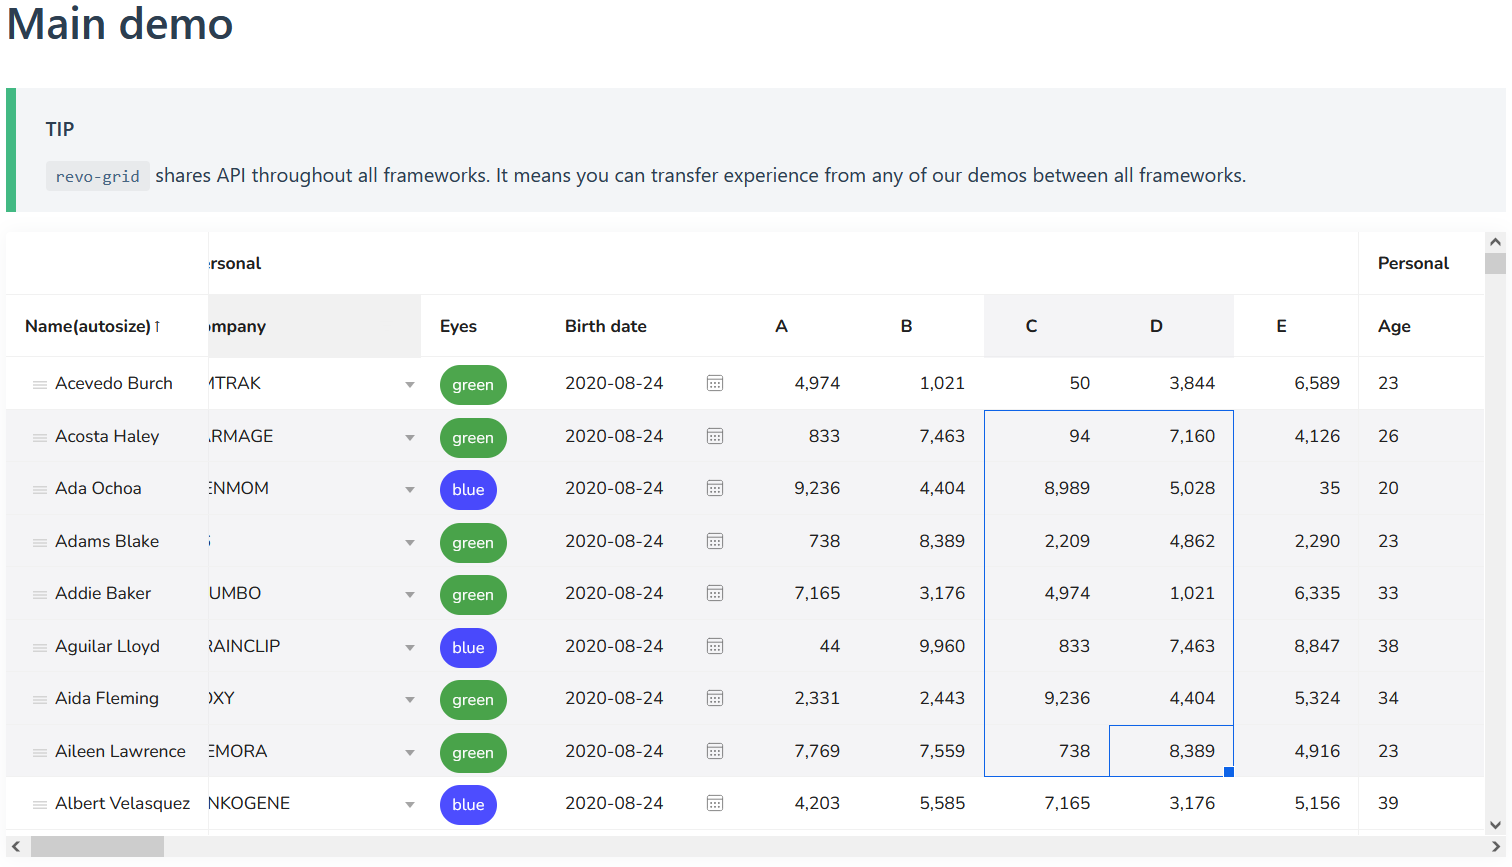Click the Age column header
1512x867 pixels.
[1394, 326]
